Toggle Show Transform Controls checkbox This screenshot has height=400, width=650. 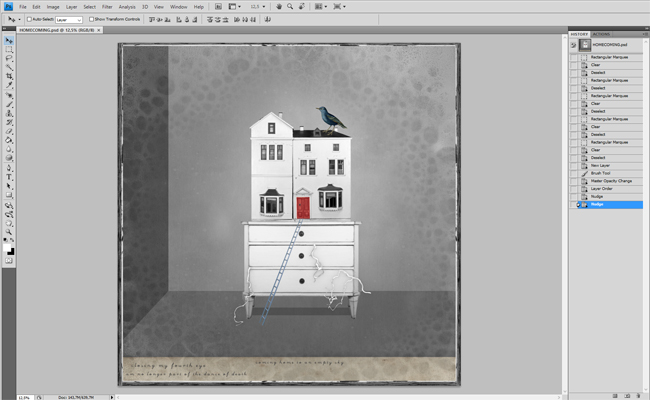(93, 19)
